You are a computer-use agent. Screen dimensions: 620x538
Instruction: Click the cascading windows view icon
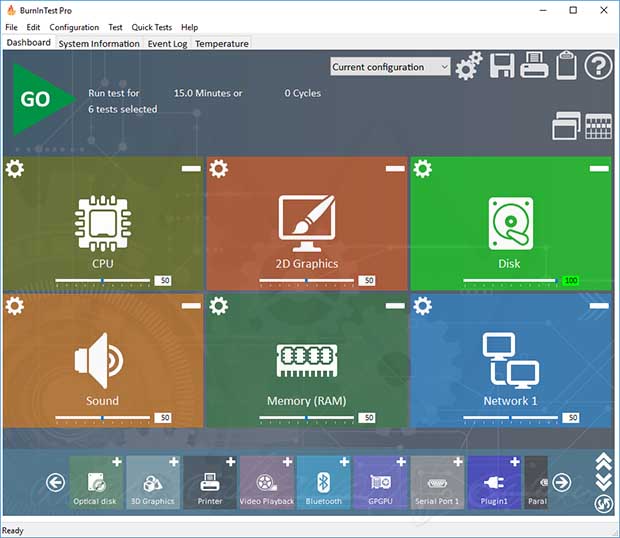pos(565,126)
